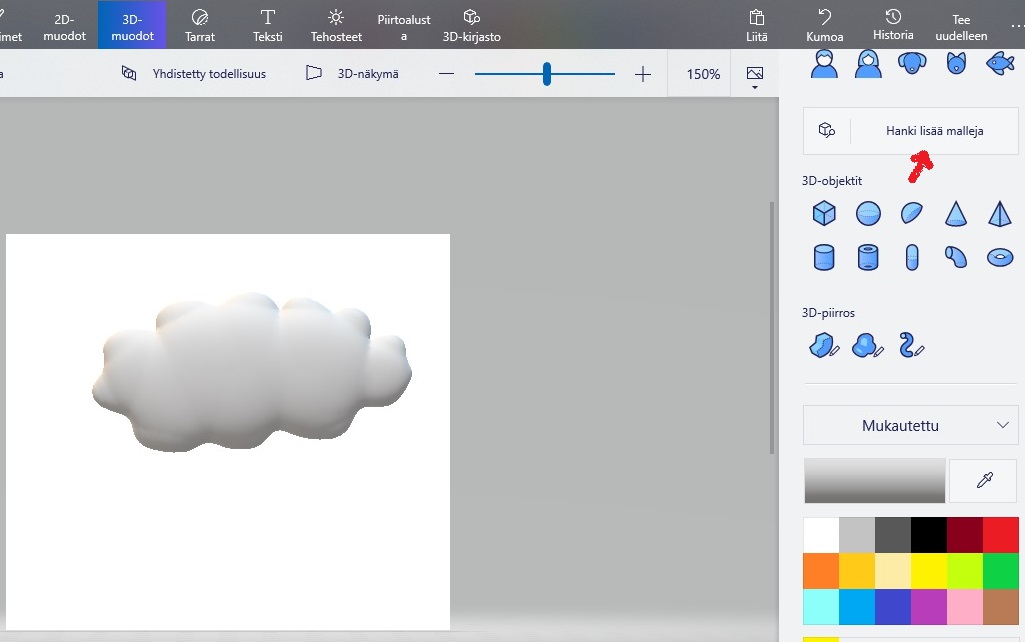Pick the 3D cone shape
This screenshot has width=1025, height=642.
[x=956, y=213]
